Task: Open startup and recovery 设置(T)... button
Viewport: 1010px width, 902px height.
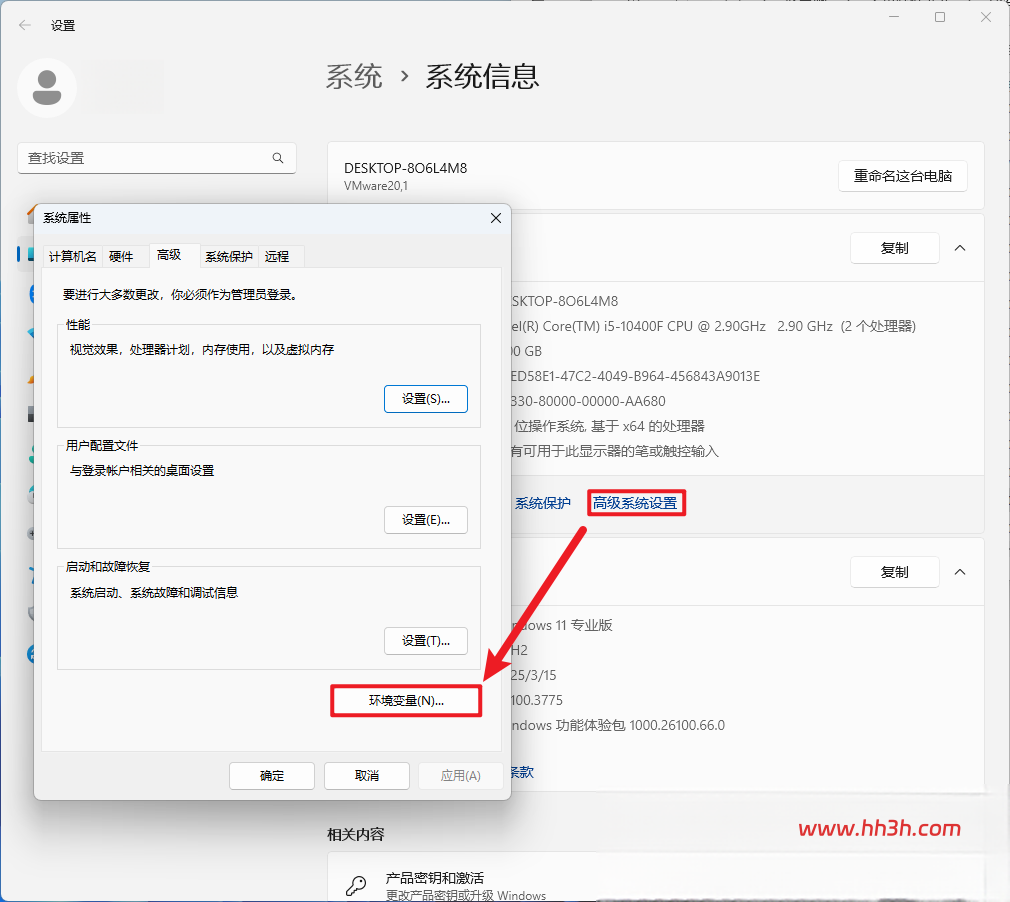Action: (426, 641)
